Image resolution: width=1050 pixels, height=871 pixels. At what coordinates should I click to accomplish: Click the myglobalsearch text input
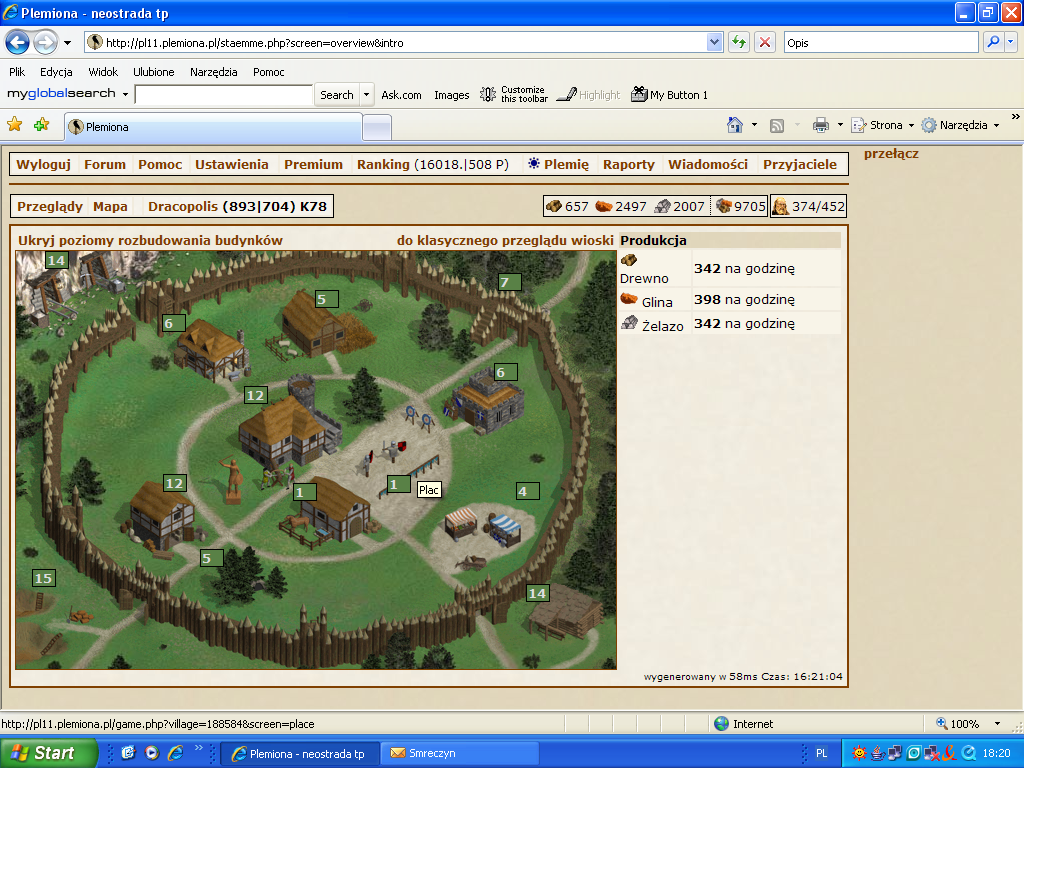coord(224,94)
